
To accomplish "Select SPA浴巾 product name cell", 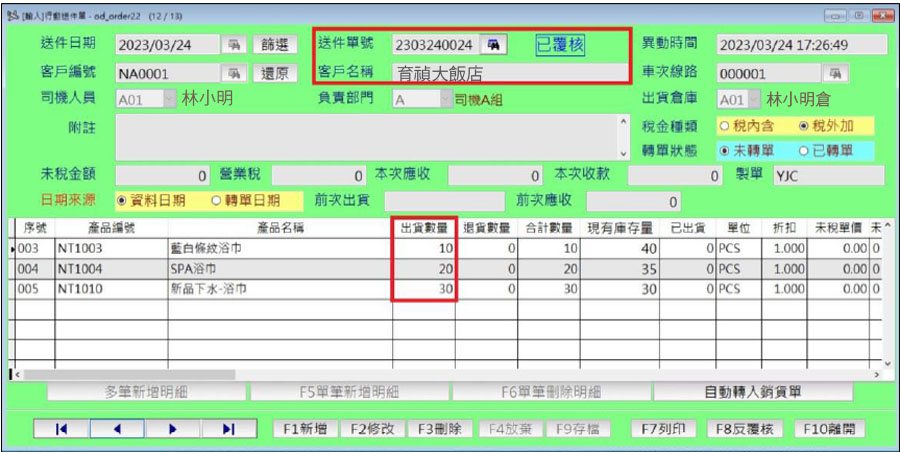I will pos(280,269).
